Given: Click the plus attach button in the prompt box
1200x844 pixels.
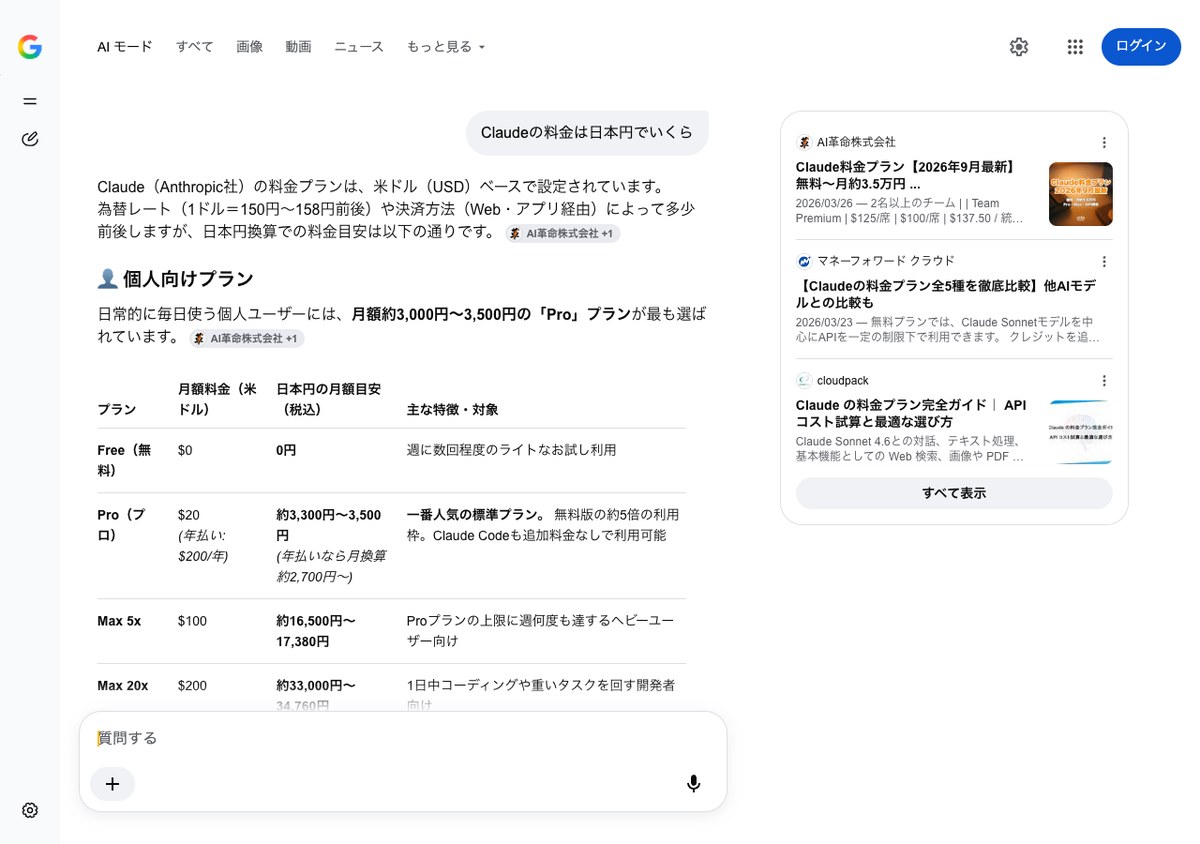Looking at the screenshot, I should pos(112,784).
